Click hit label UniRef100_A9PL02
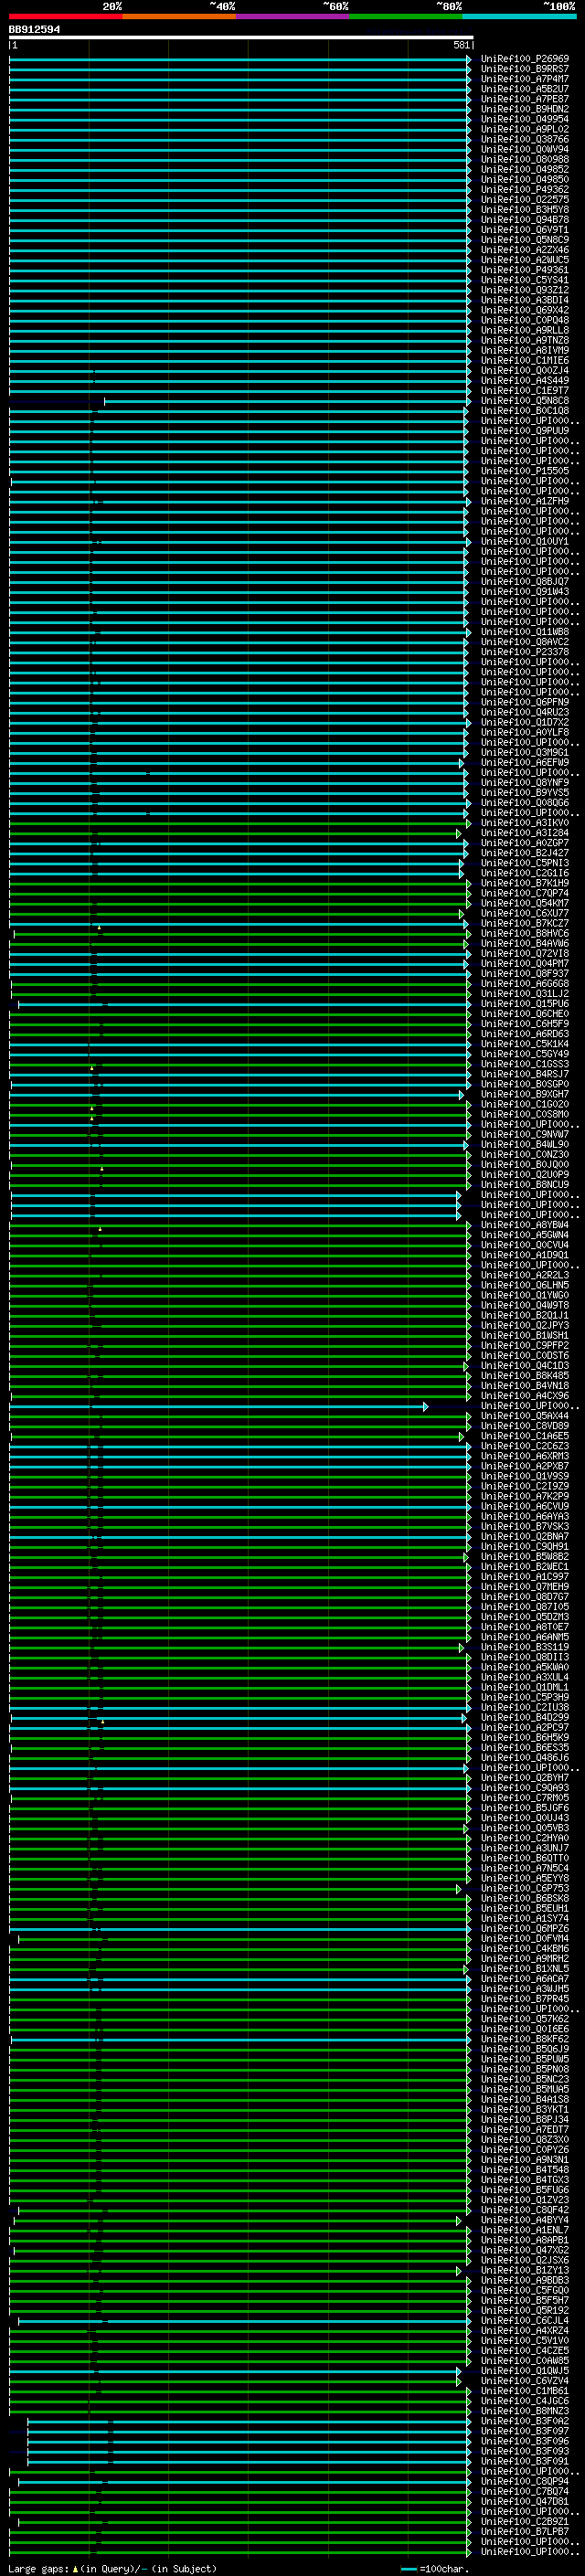This screenshot has height=2576, width=585. (525, 129)
